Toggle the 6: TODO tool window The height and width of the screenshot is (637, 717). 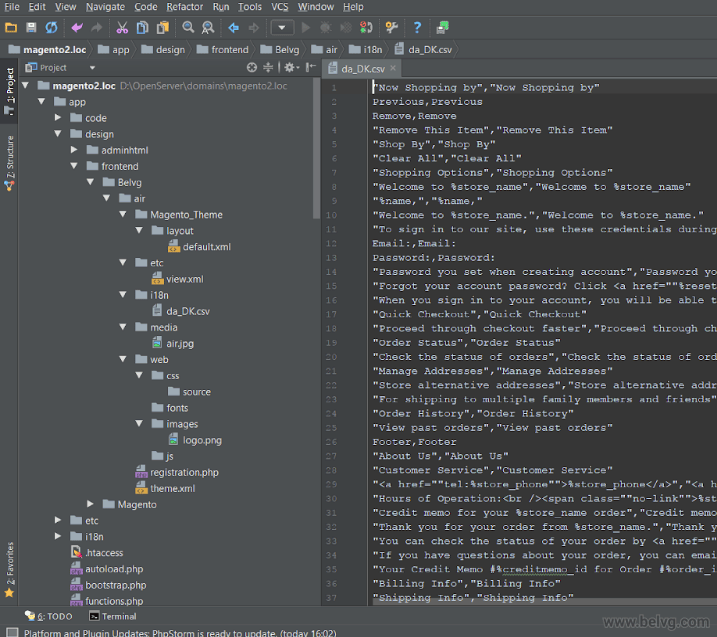[48, 616]
